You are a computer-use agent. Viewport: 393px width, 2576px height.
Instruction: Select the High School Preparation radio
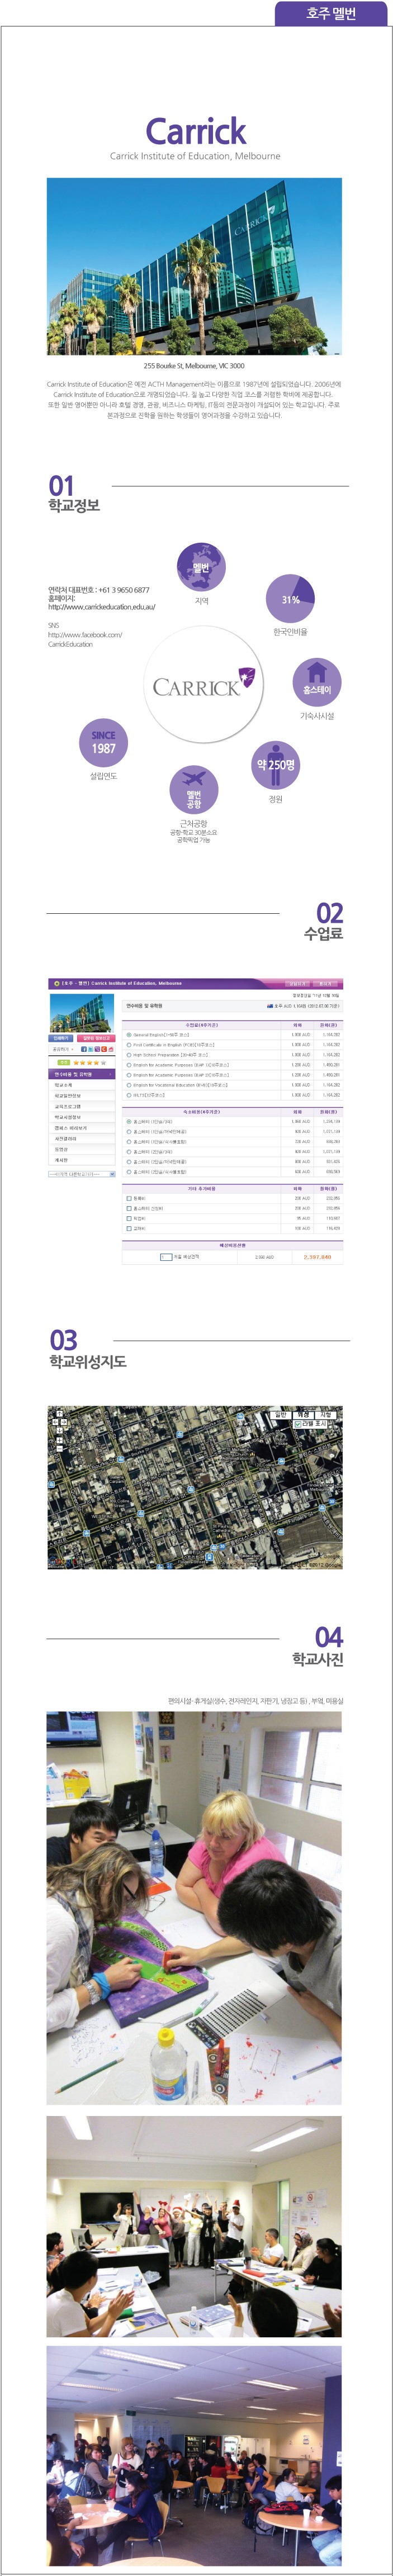click(129, 1055)
